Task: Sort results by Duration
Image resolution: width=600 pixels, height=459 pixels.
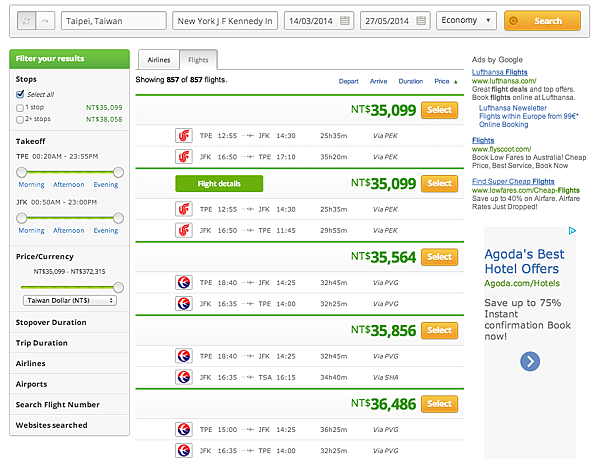Action: point(411,81)
